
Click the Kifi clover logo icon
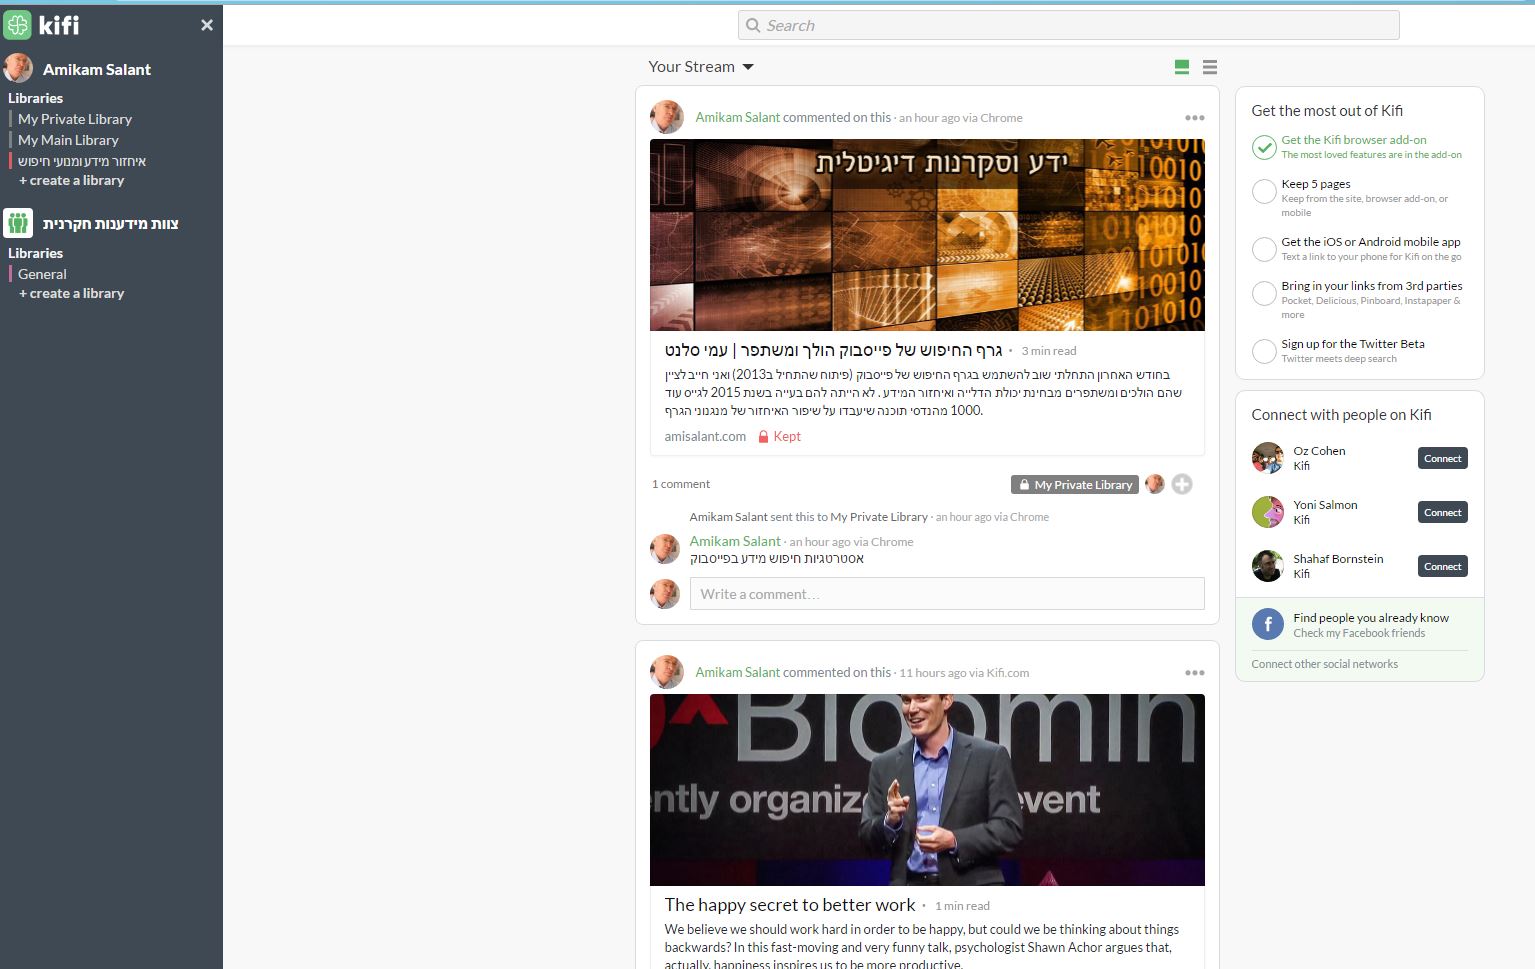point(18,25)
